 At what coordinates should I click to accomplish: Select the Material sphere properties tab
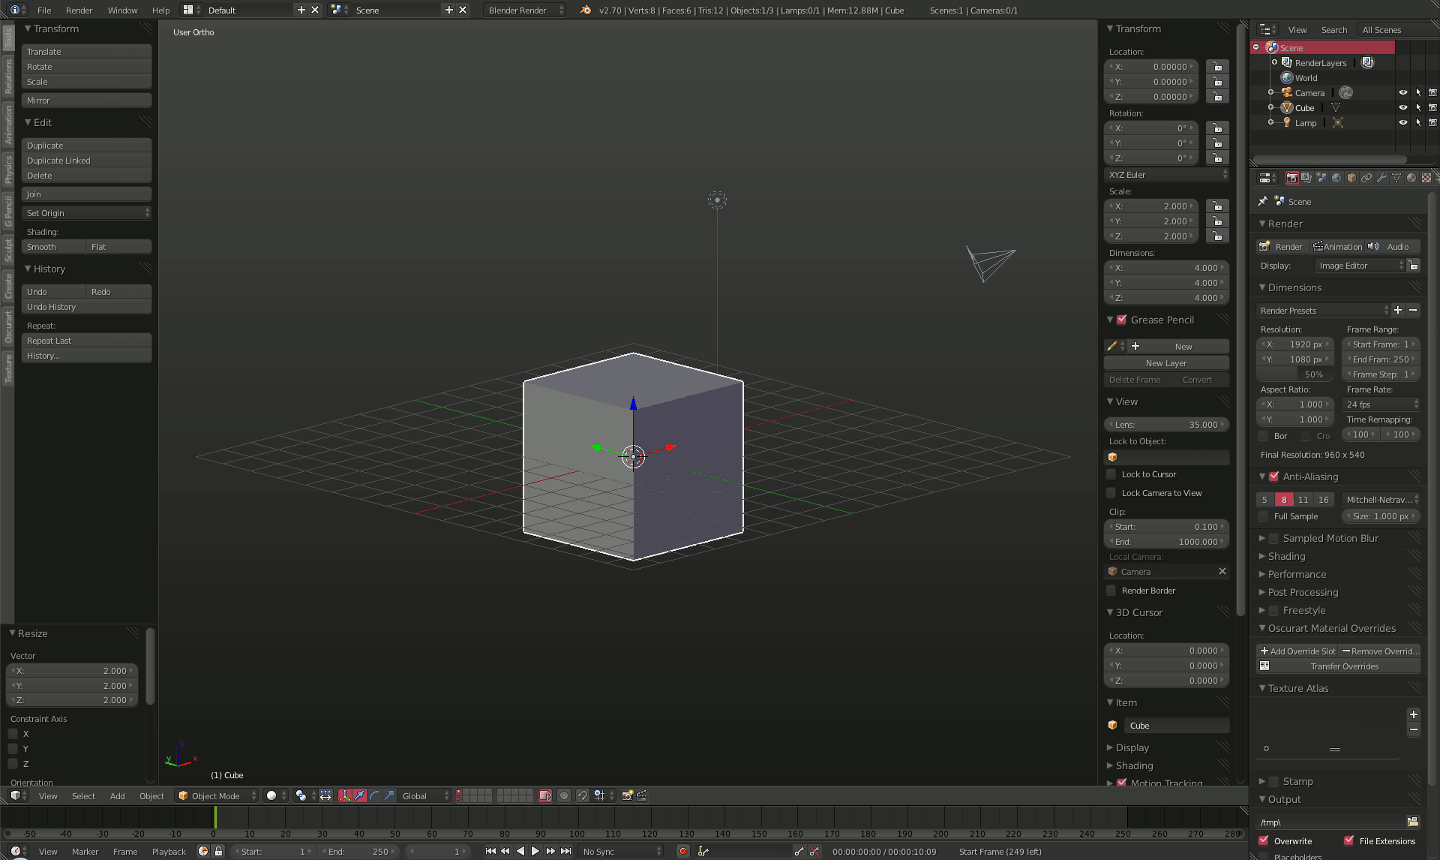click(1411, 178)
